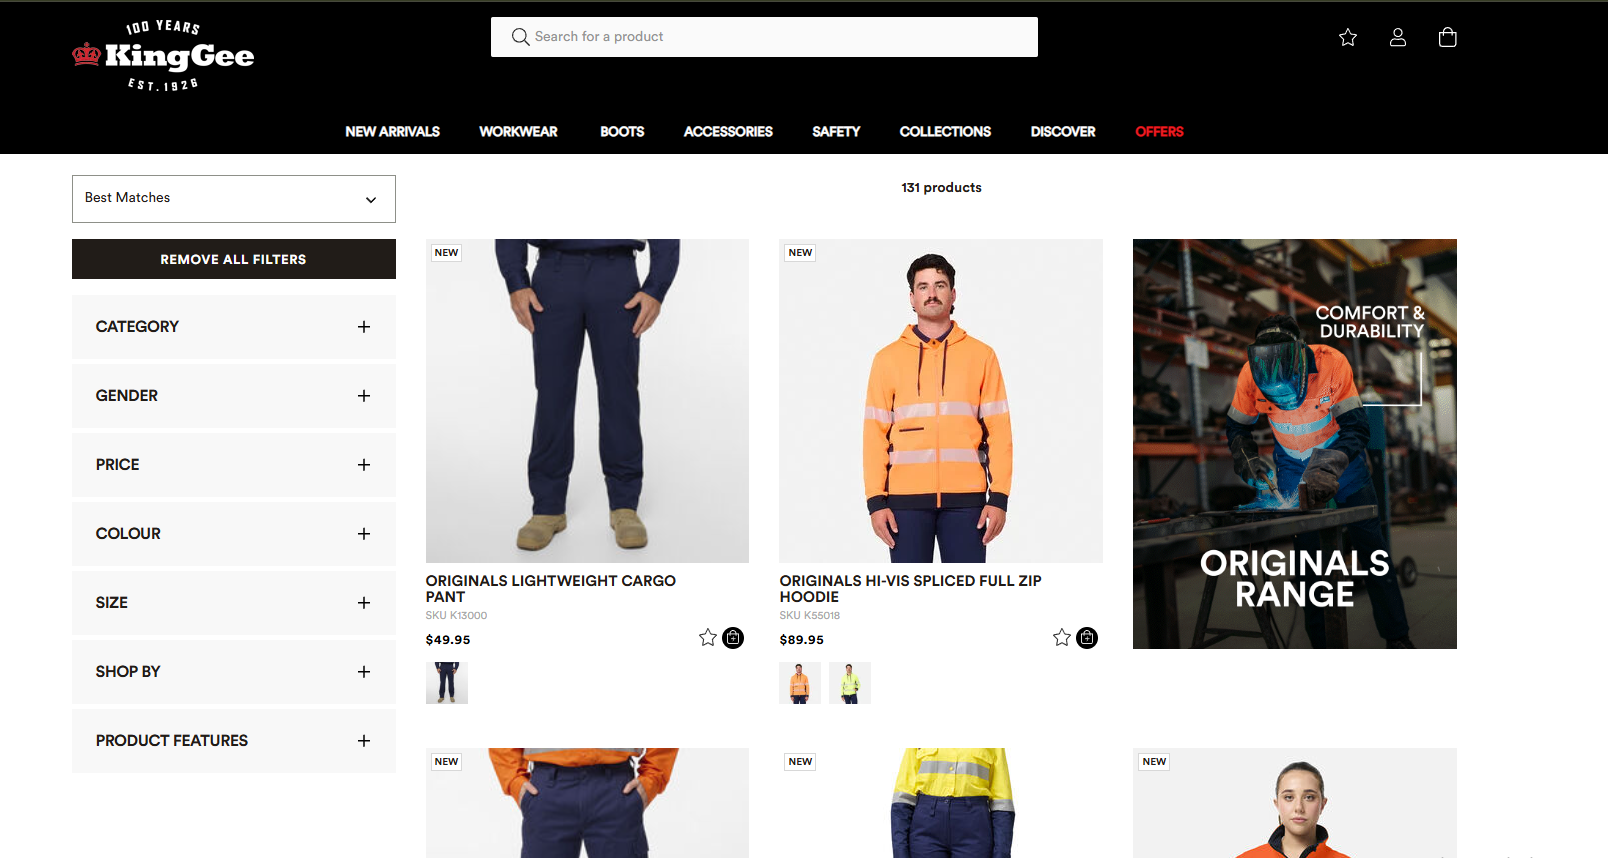
Task: Click SKU K55018 text
Action: pyautogui.click(x=810, y=616)
